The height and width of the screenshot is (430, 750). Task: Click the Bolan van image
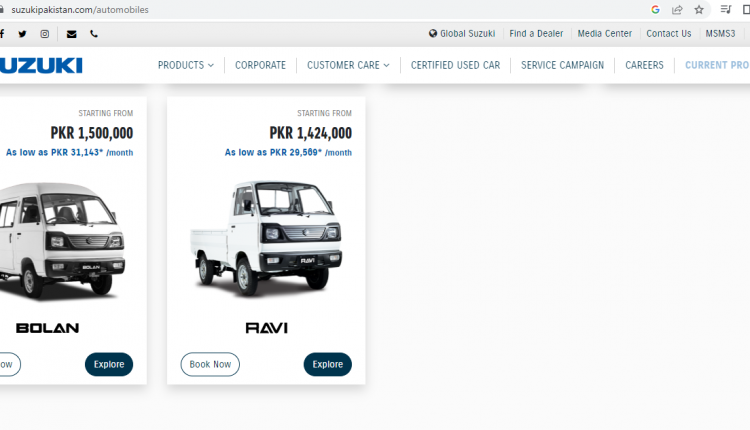(x=62, y=241)
